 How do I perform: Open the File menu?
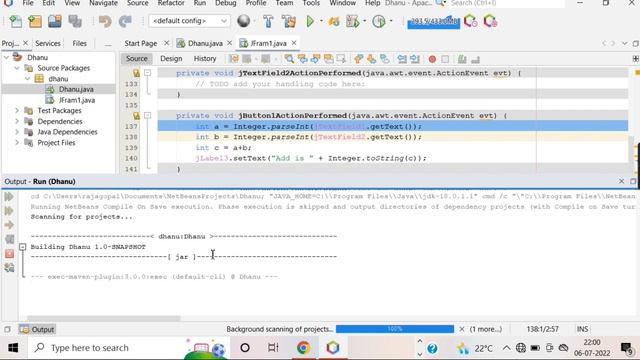tap(28, 3)
